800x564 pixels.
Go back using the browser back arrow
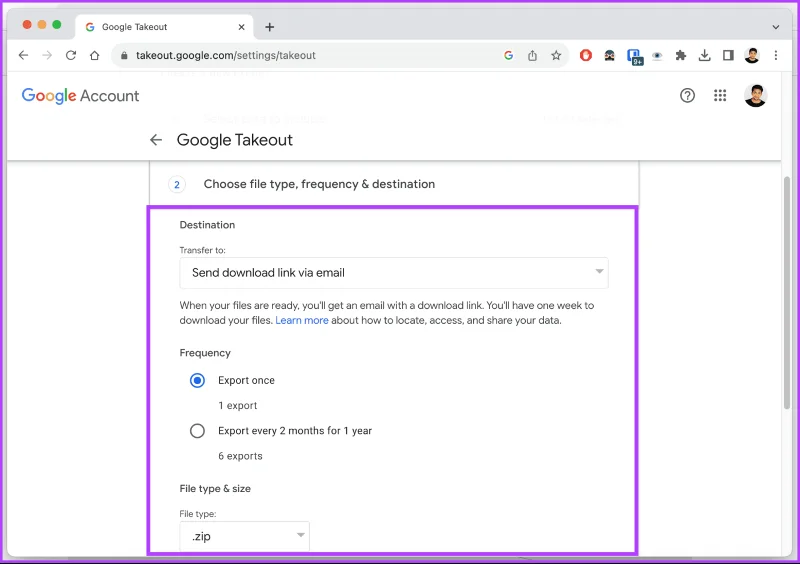click(x=23, y=55)
